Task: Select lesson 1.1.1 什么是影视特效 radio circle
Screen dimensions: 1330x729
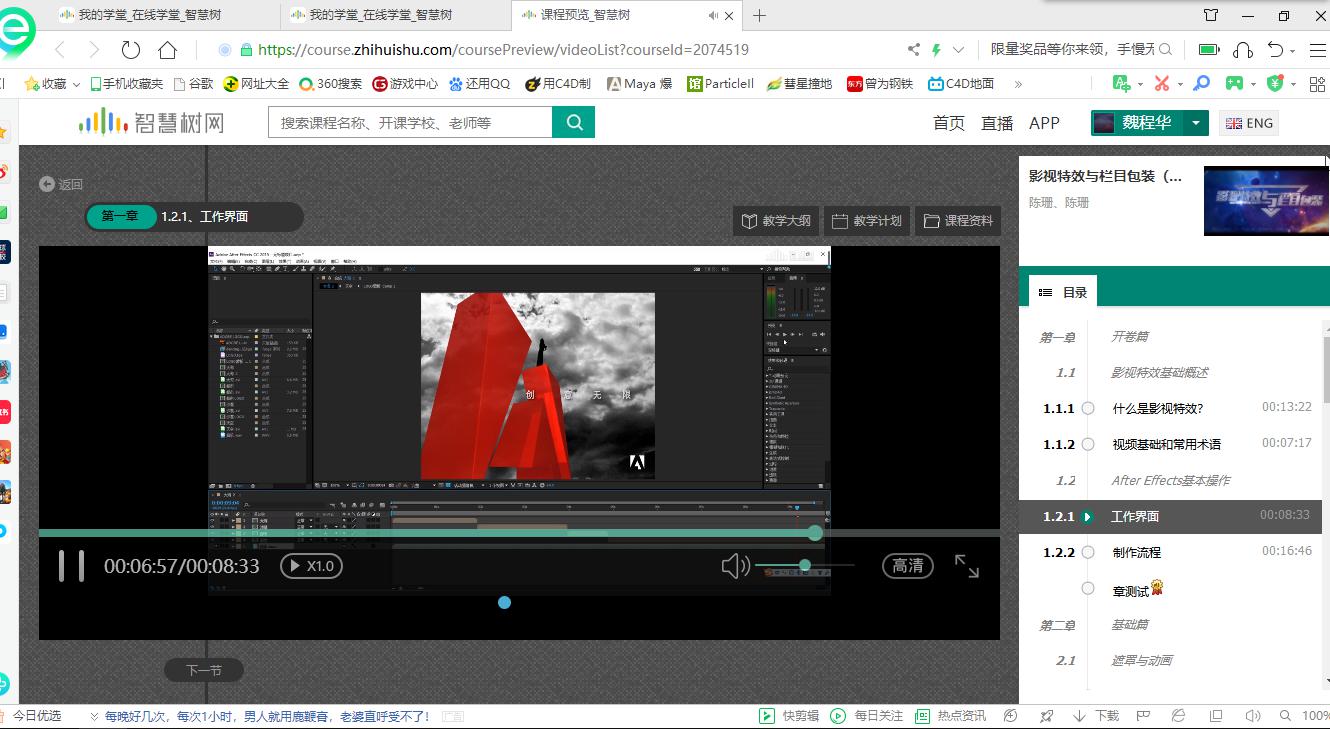Action: tap(1088, 408)
